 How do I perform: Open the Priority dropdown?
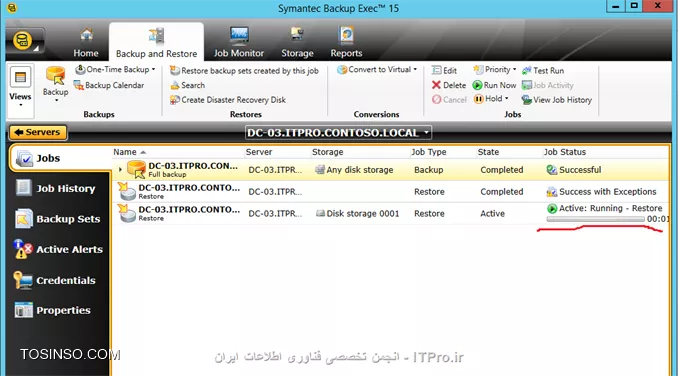pyautogui.click(x=495, y=70)
